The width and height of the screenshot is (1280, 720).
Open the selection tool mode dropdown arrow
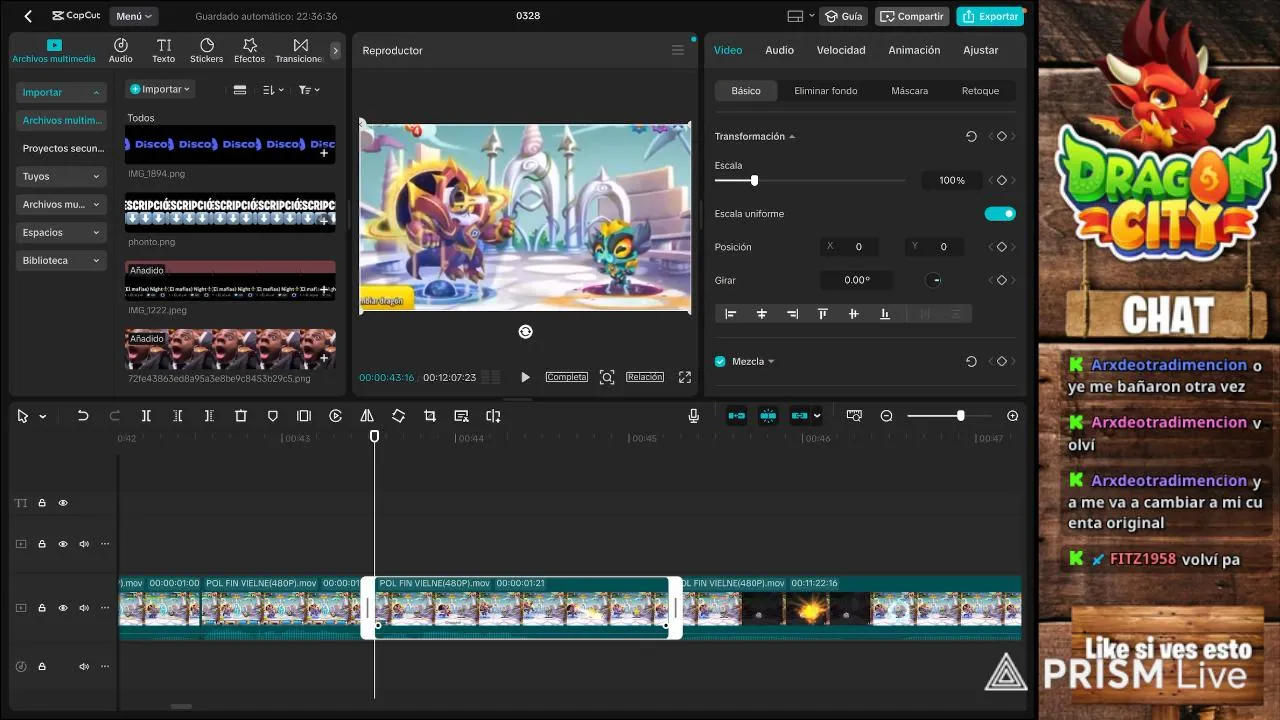tap(43, 417)
